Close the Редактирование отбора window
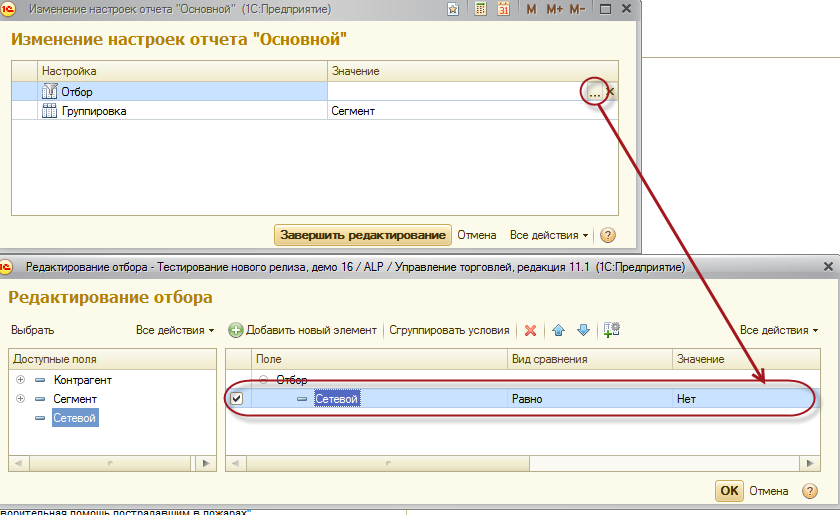The image size is (840, 515). (x=828, y=266)
